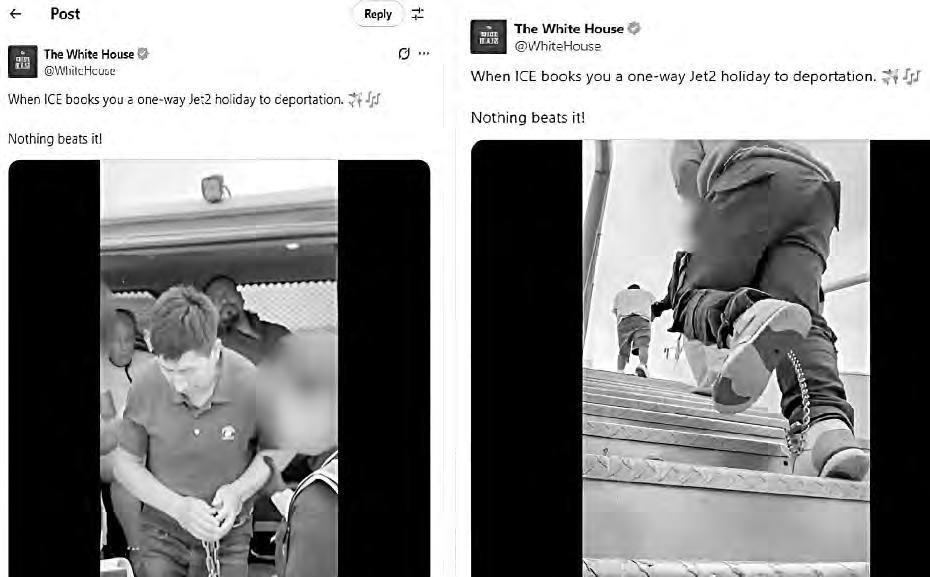Go back using the arrow beside Post

15,14
